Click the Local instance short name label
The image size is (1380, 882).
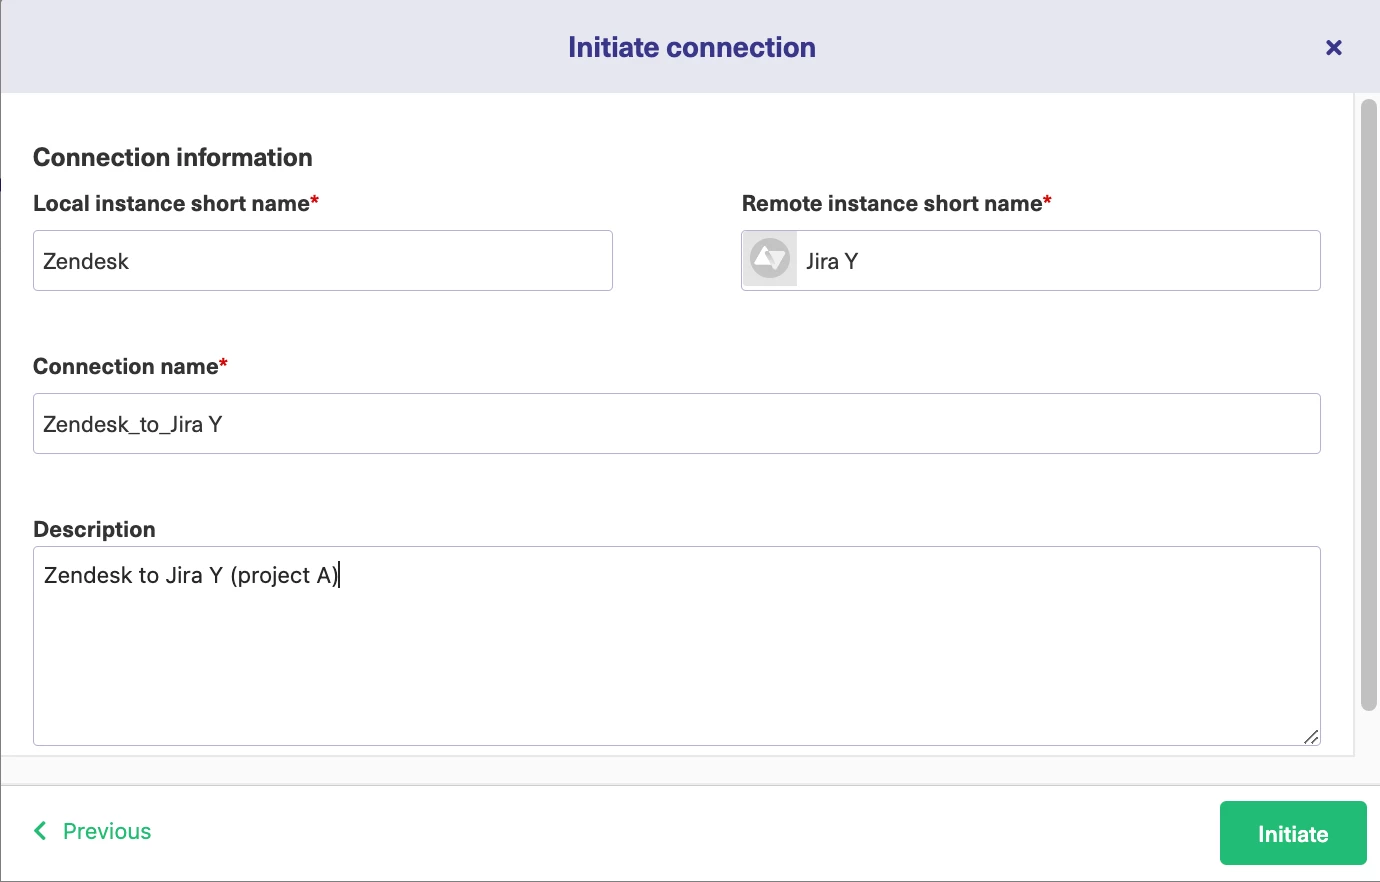[176, 203]
